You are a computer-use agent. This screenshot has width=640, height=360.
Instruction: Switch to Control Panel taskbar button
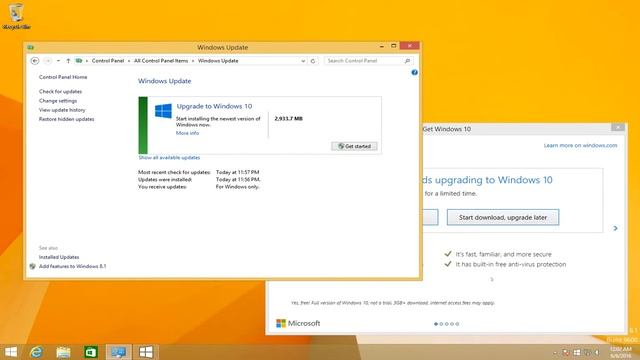click(x=118, y=352)
